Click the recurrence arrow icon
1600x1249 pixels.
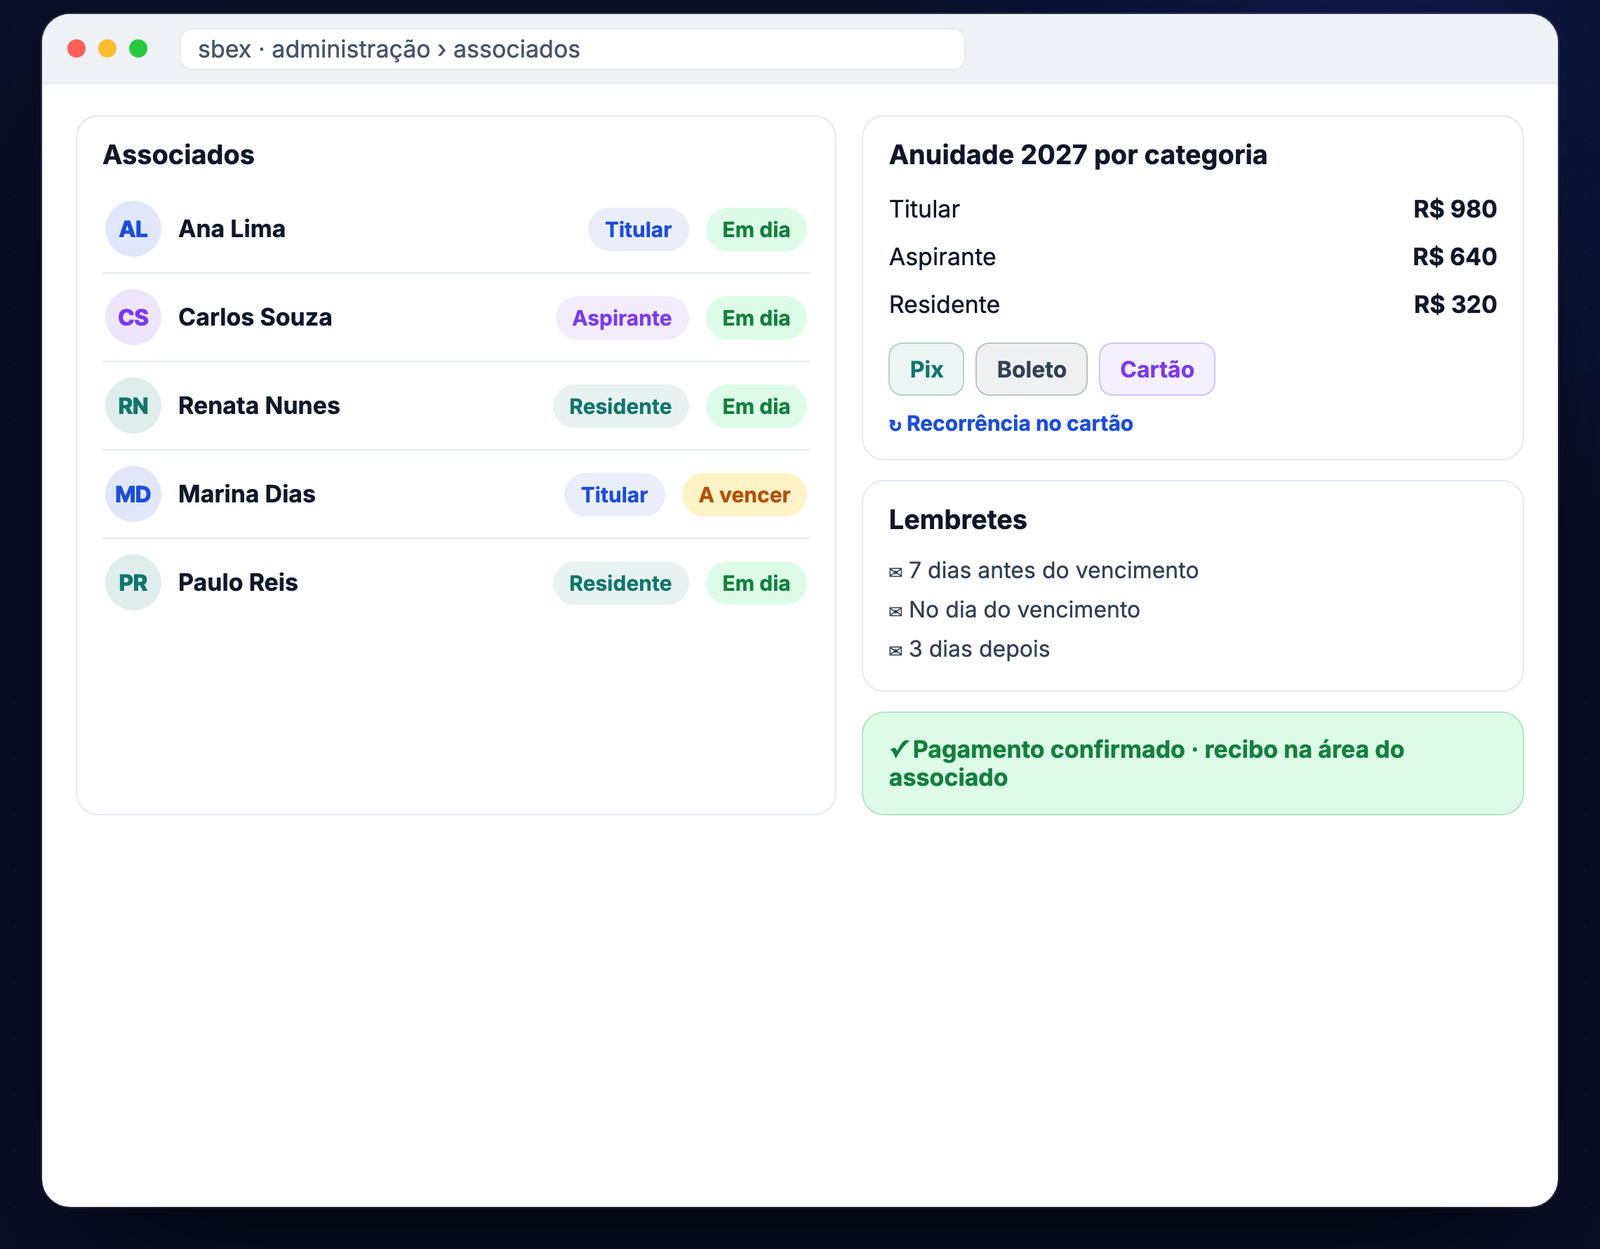click(x=895, y=425)
